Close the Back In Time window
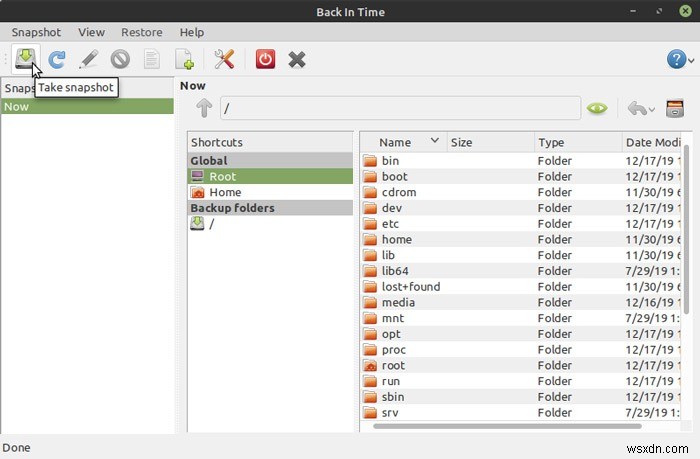 (x=685, y=11)
